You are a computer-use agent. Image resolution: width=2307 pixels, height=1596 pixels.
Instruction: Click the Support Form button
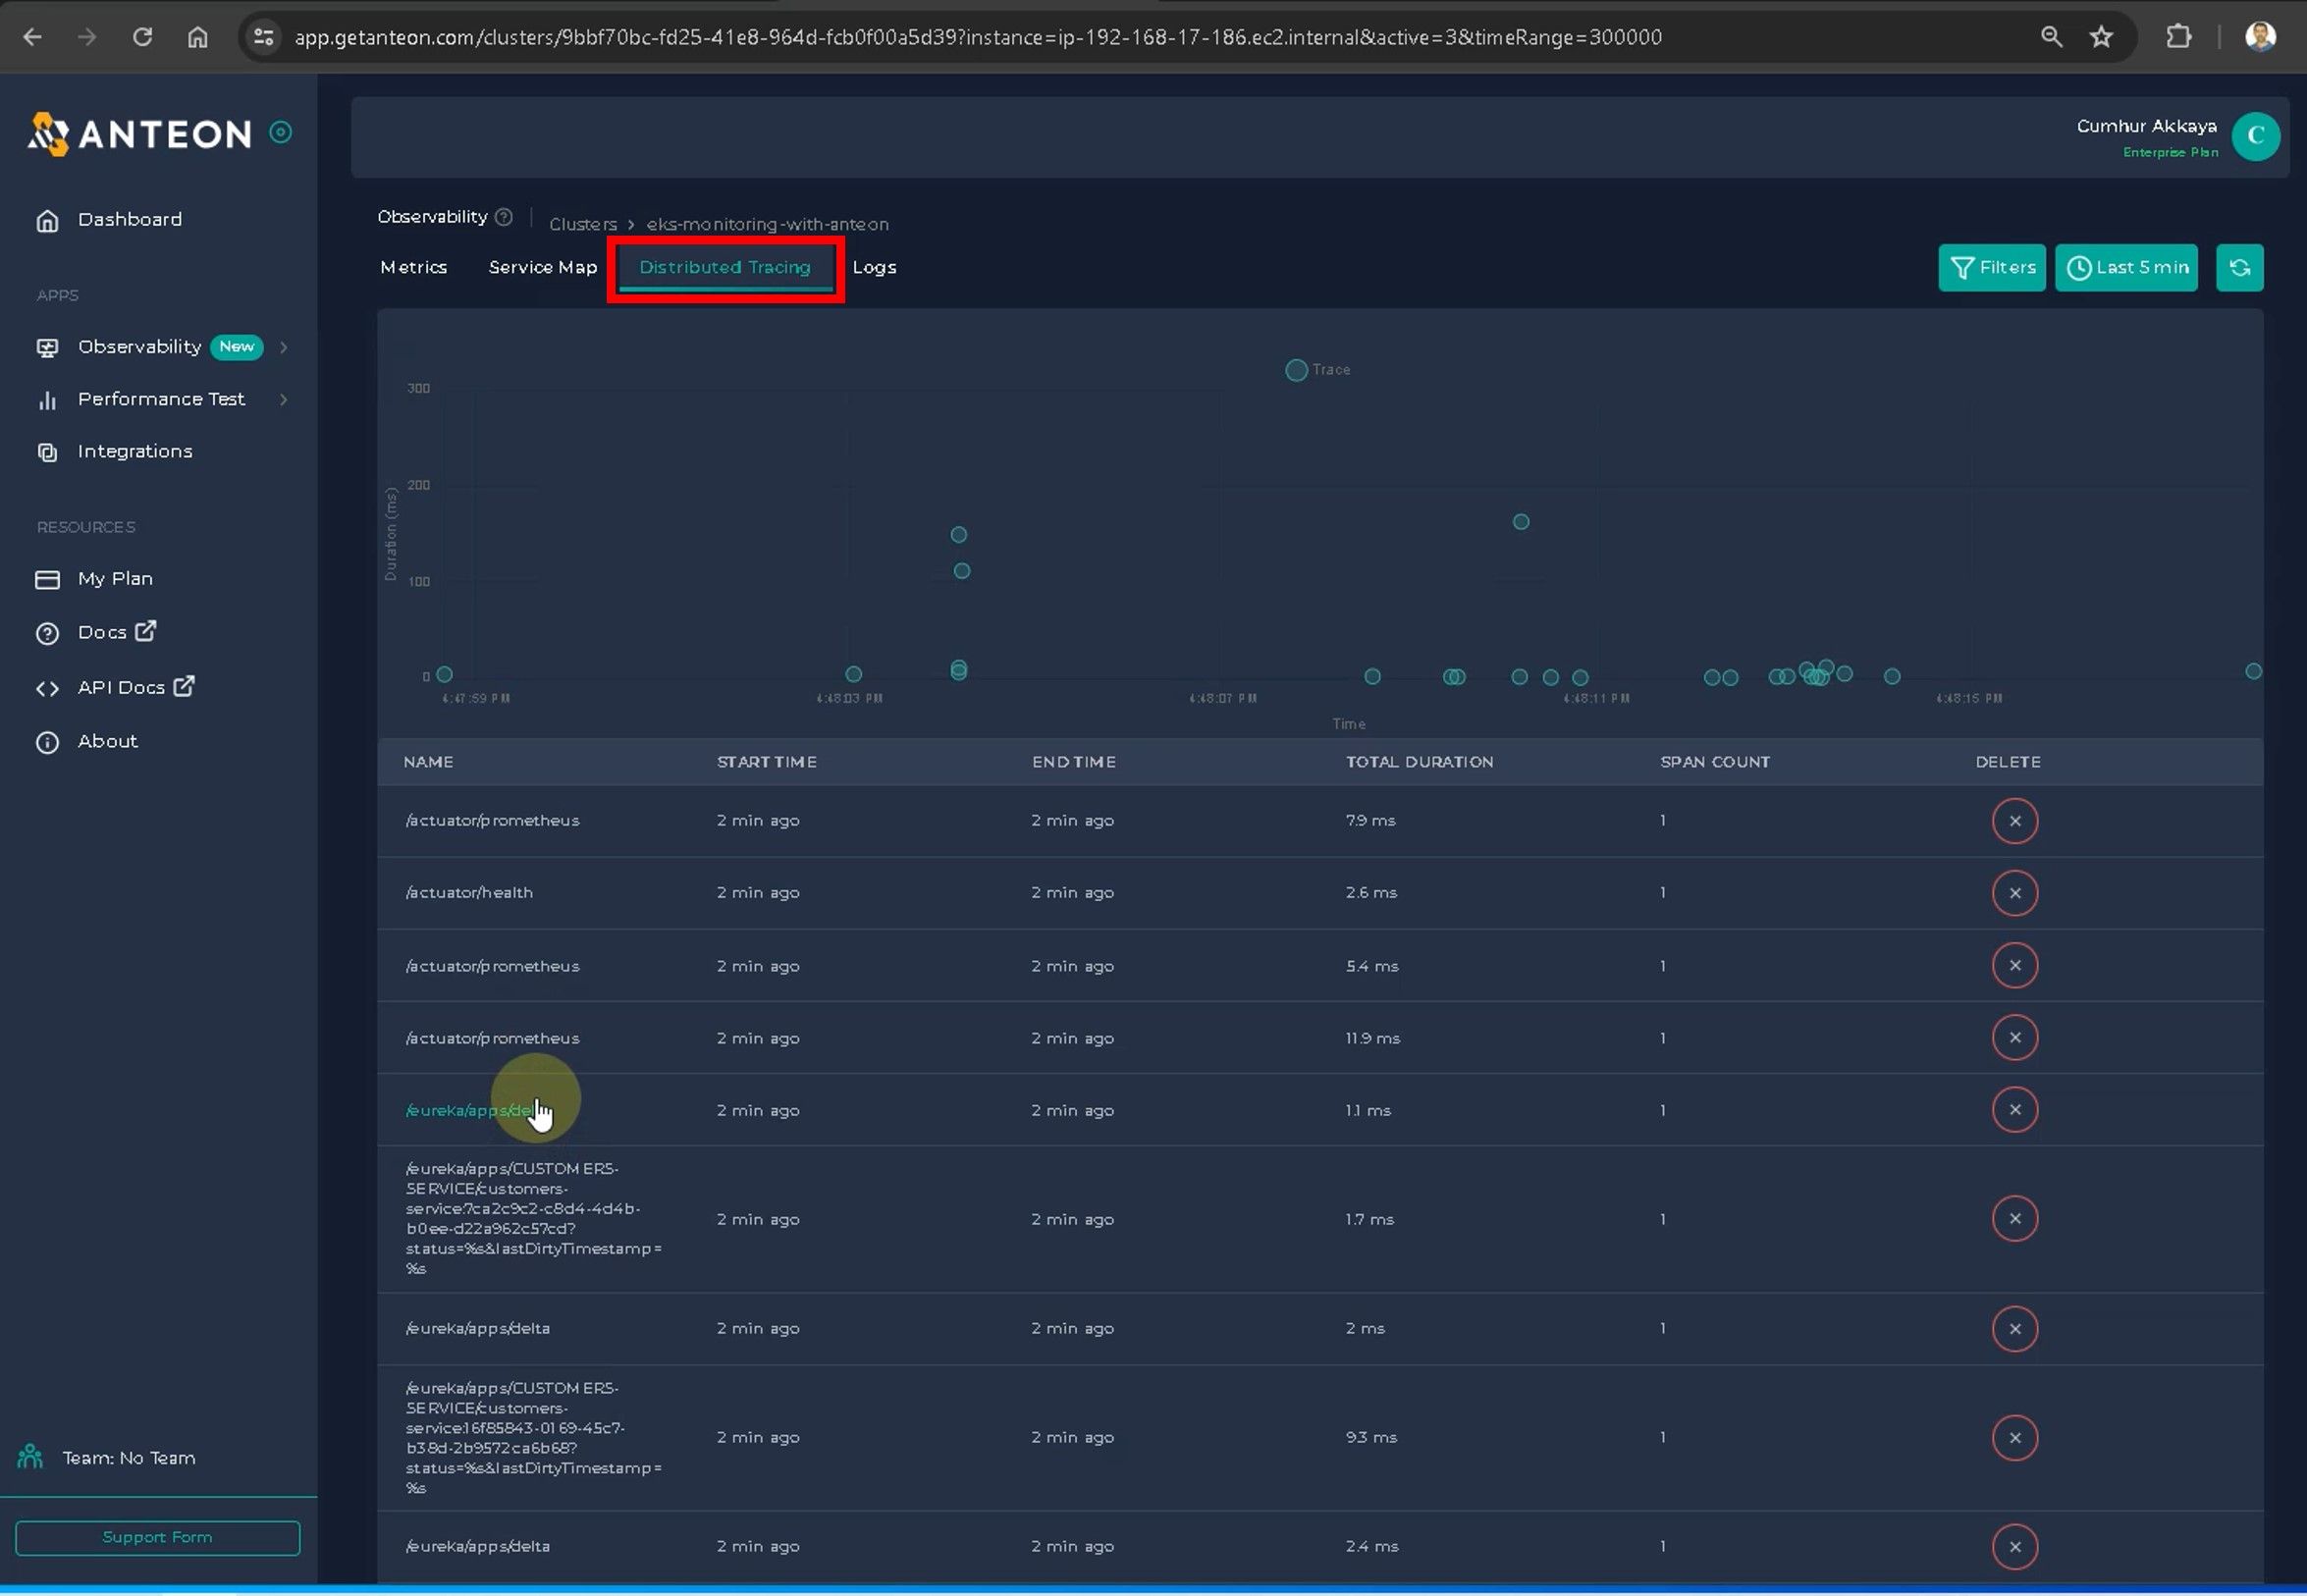157,1538
